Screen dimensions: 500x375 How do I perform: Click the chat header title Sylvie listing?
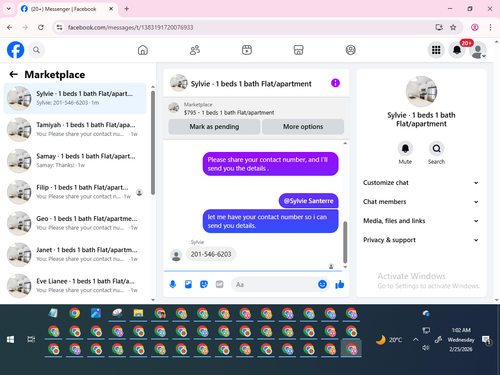(x=251, y=84)
